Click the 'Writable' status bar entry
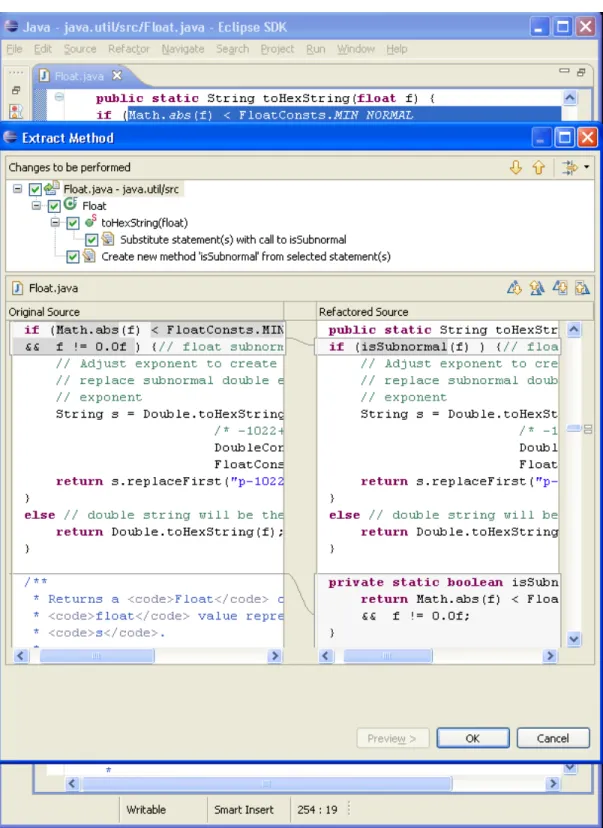The width and height of the screenshot is (603, 828). (146, 810)
